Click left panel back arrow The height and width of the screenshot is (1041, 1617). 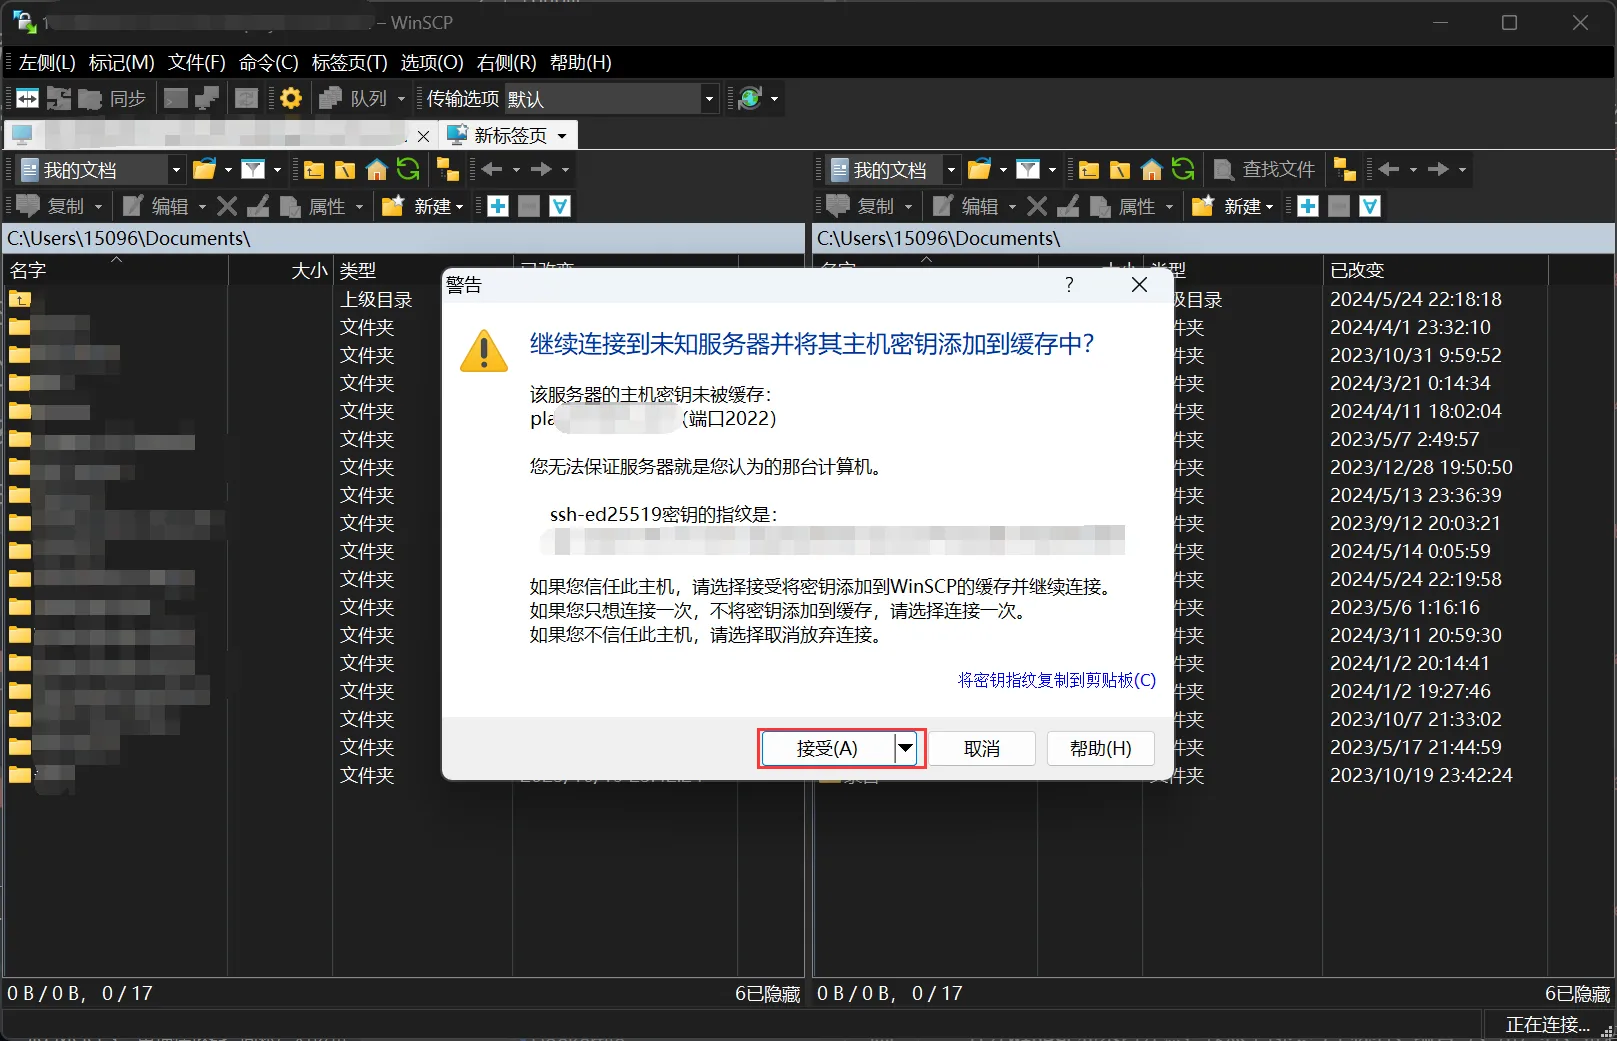pyautogui.click(x=492, y=169)
